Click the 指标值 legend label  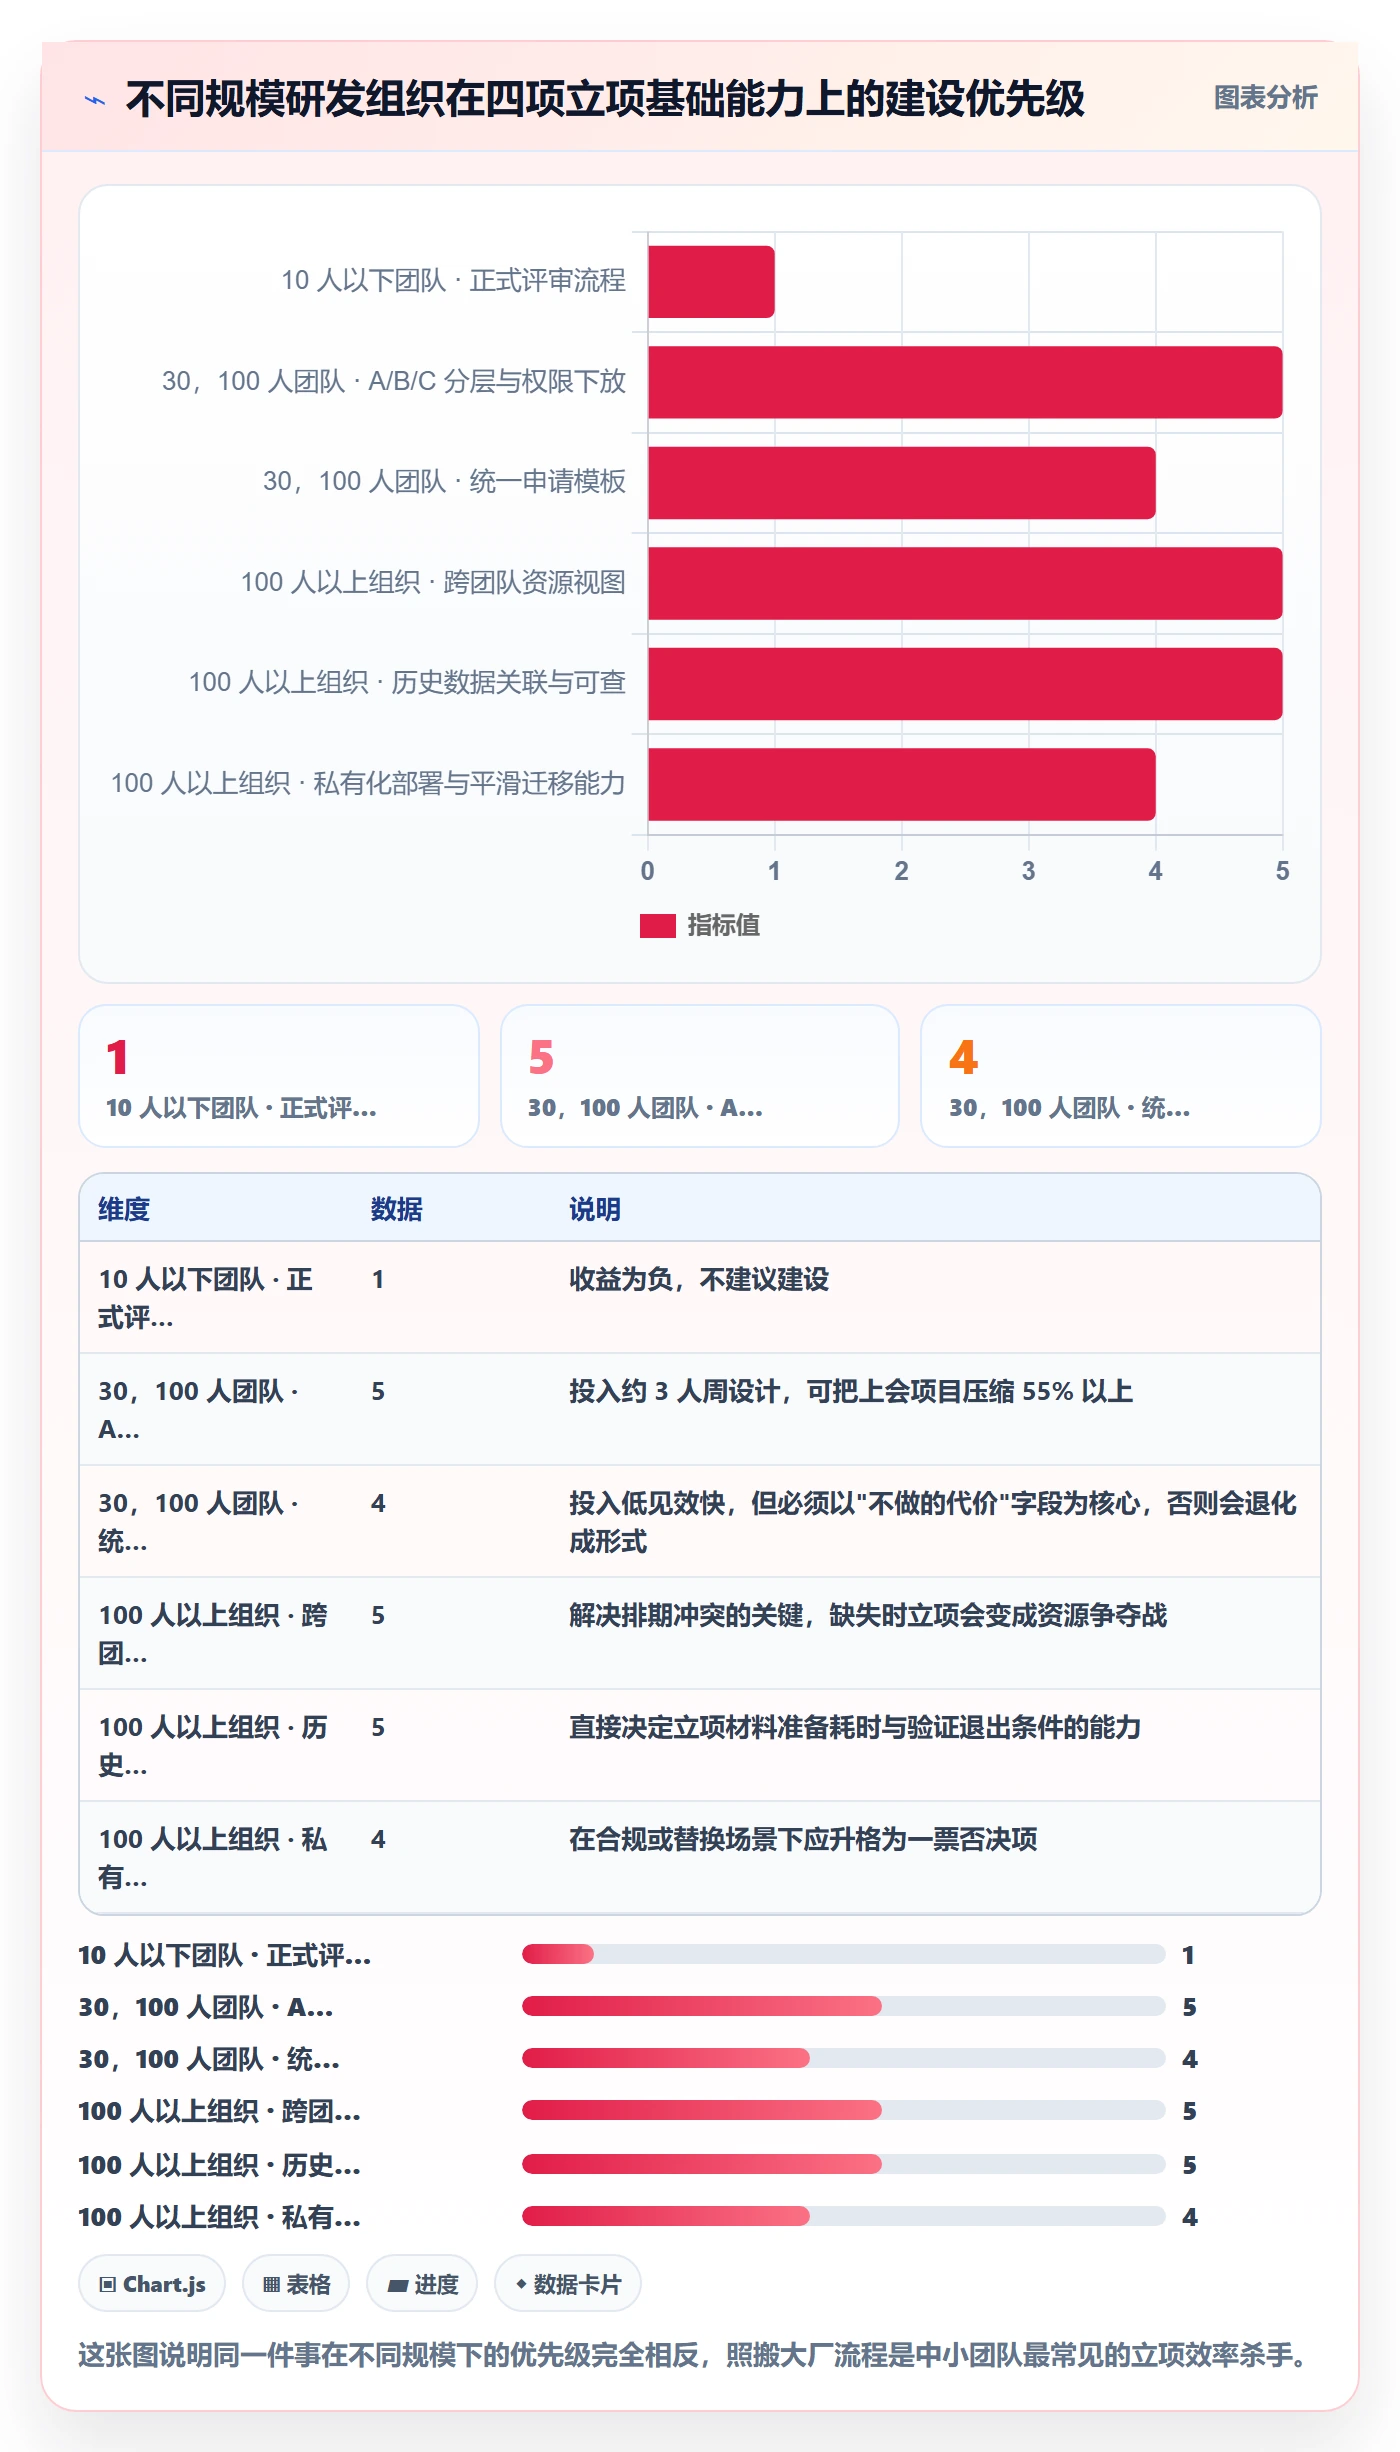coord(723,925)
